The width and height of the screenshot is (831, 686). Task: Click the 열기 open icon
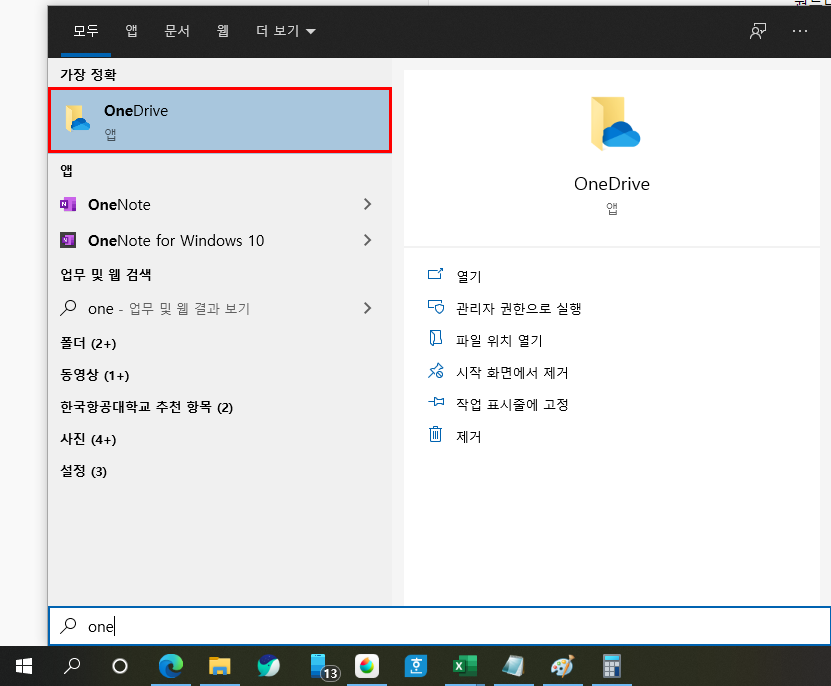tap(436, 274)
